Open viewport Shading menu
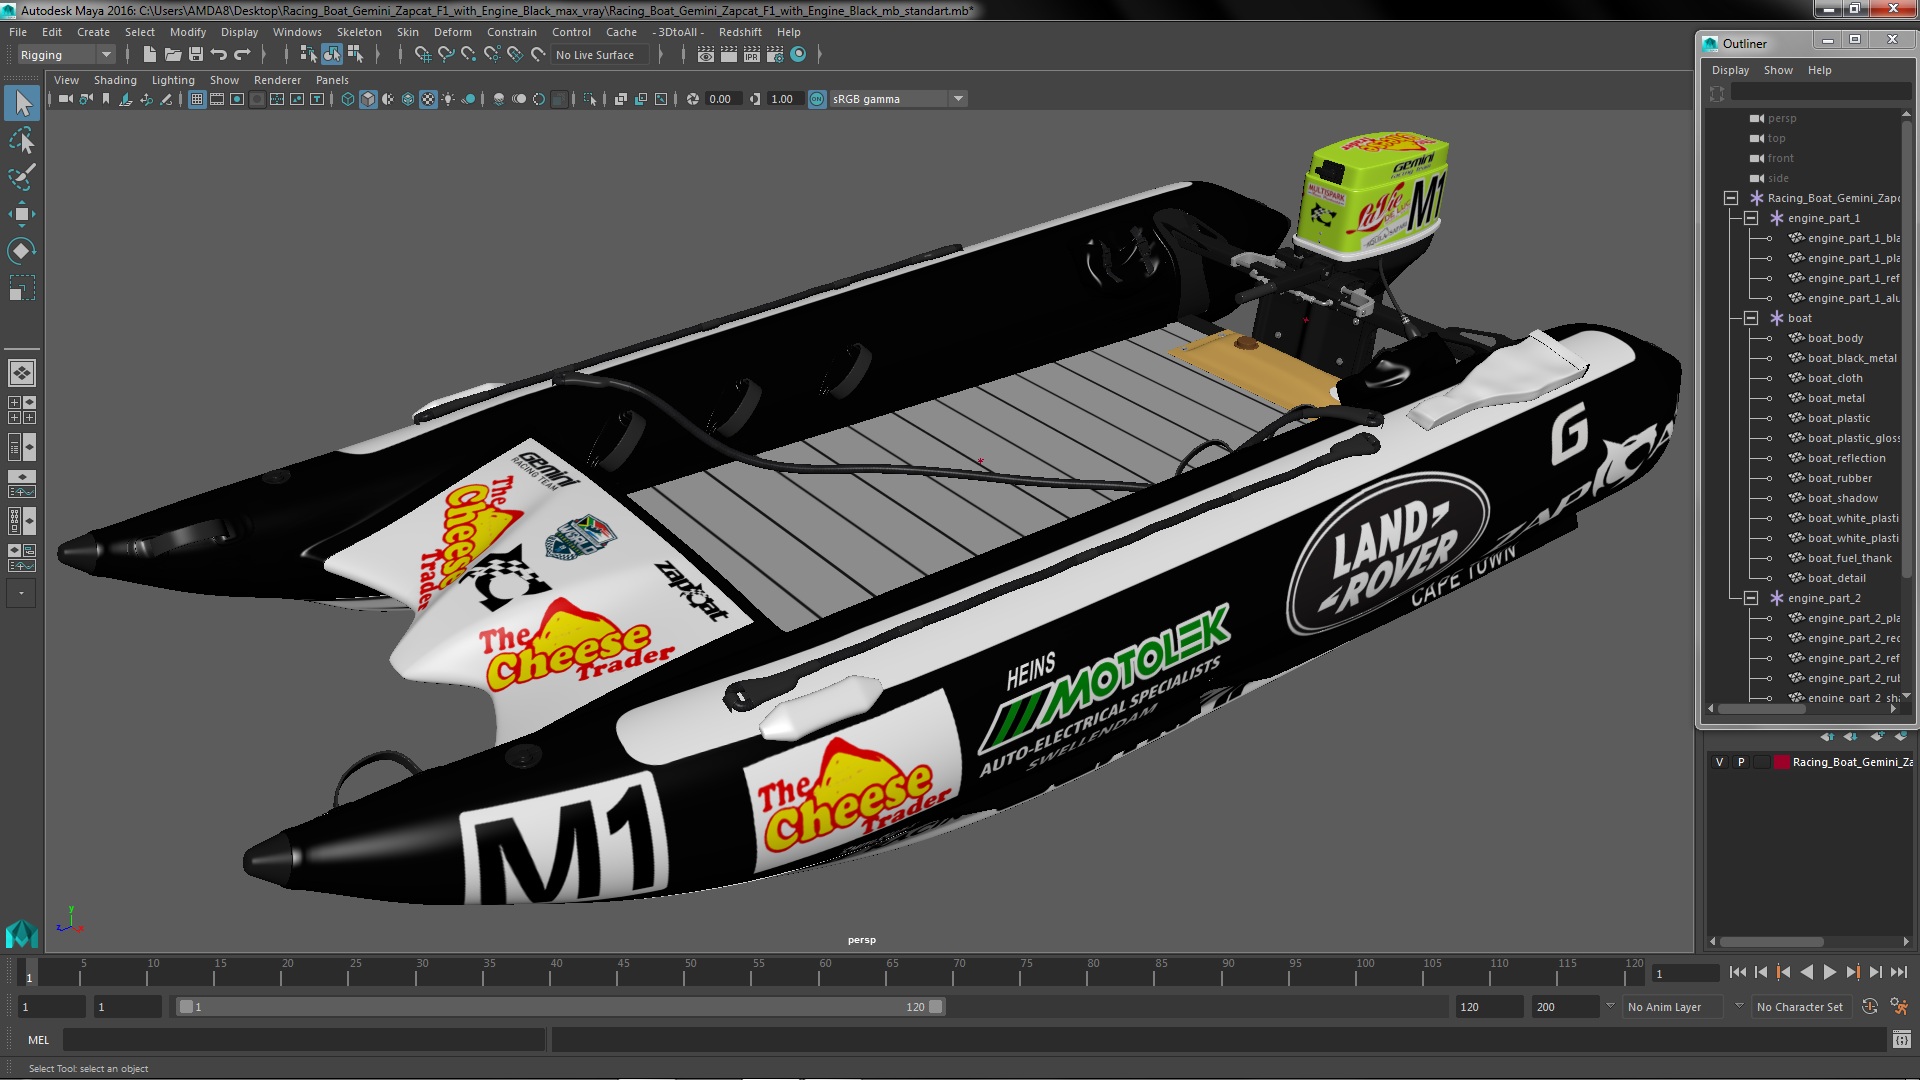 tap(115, 80)
